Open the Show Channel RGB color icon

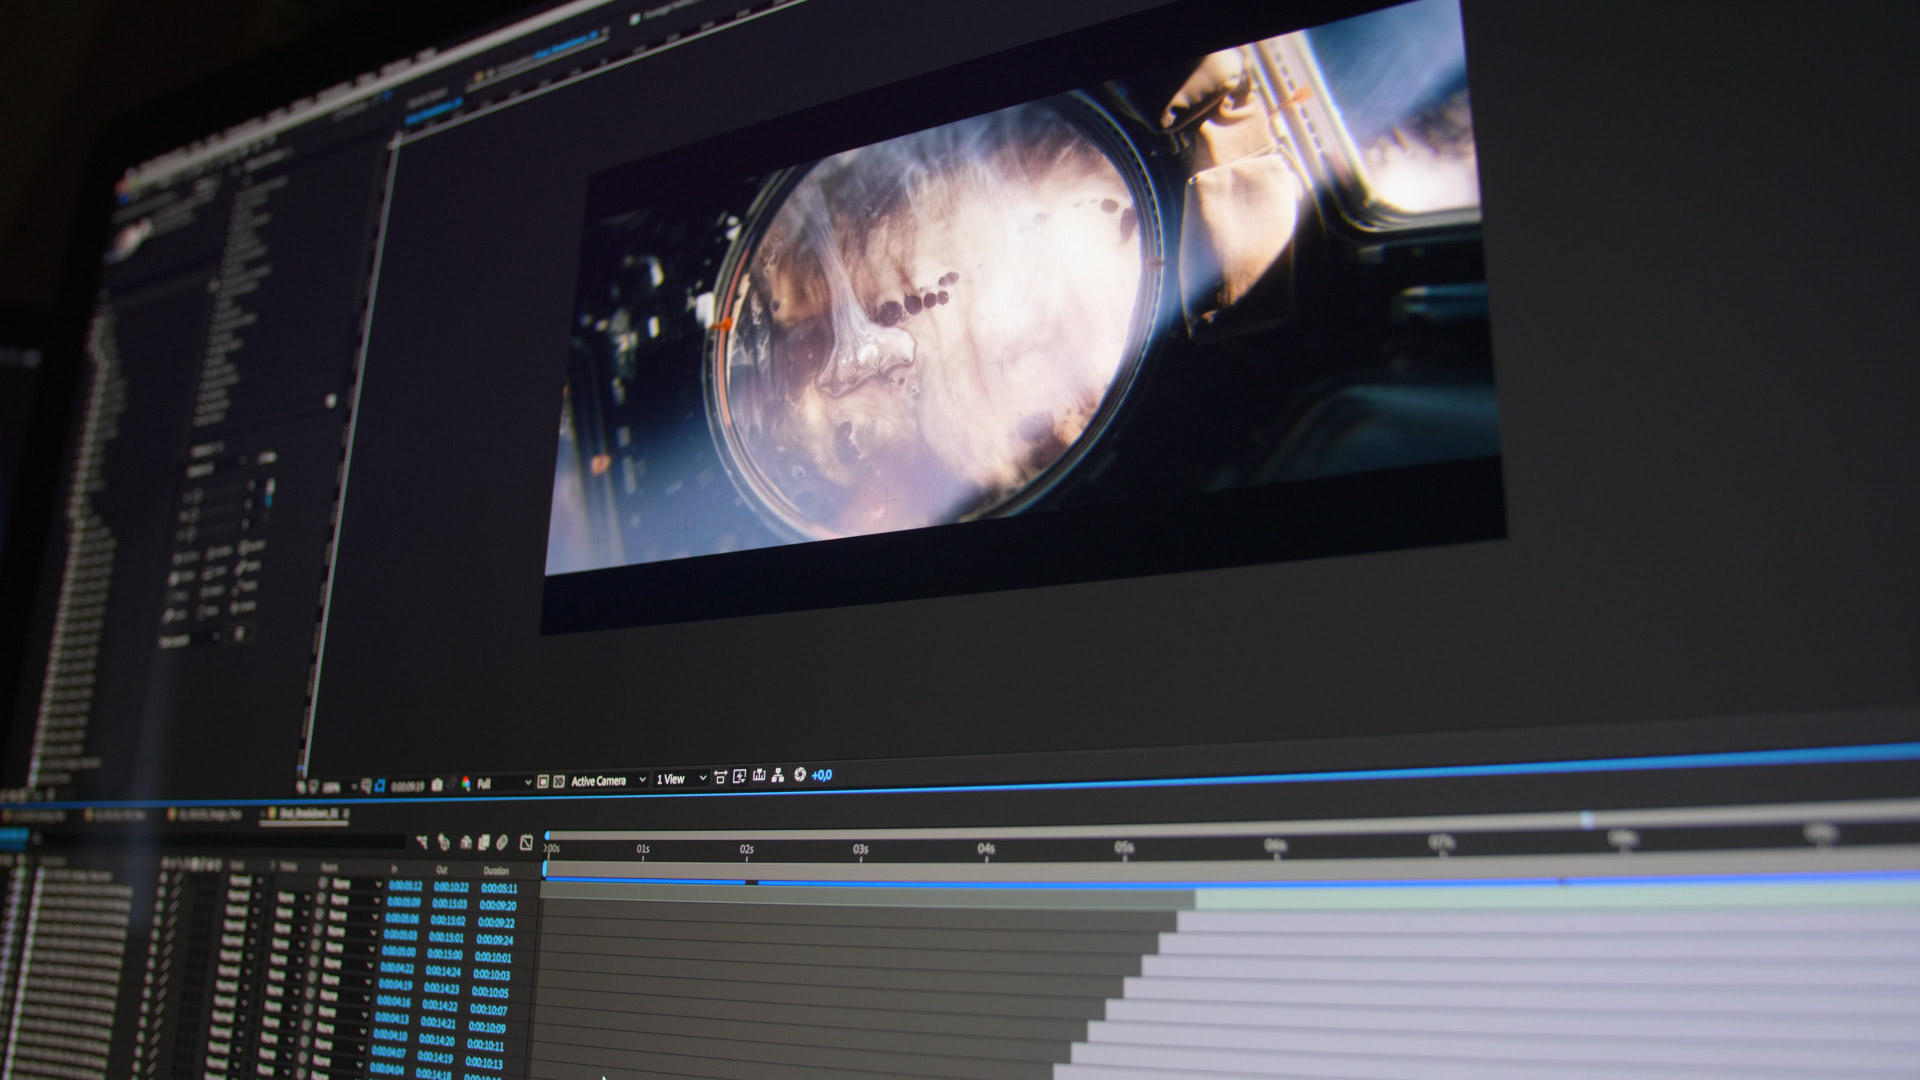[466, 783]
